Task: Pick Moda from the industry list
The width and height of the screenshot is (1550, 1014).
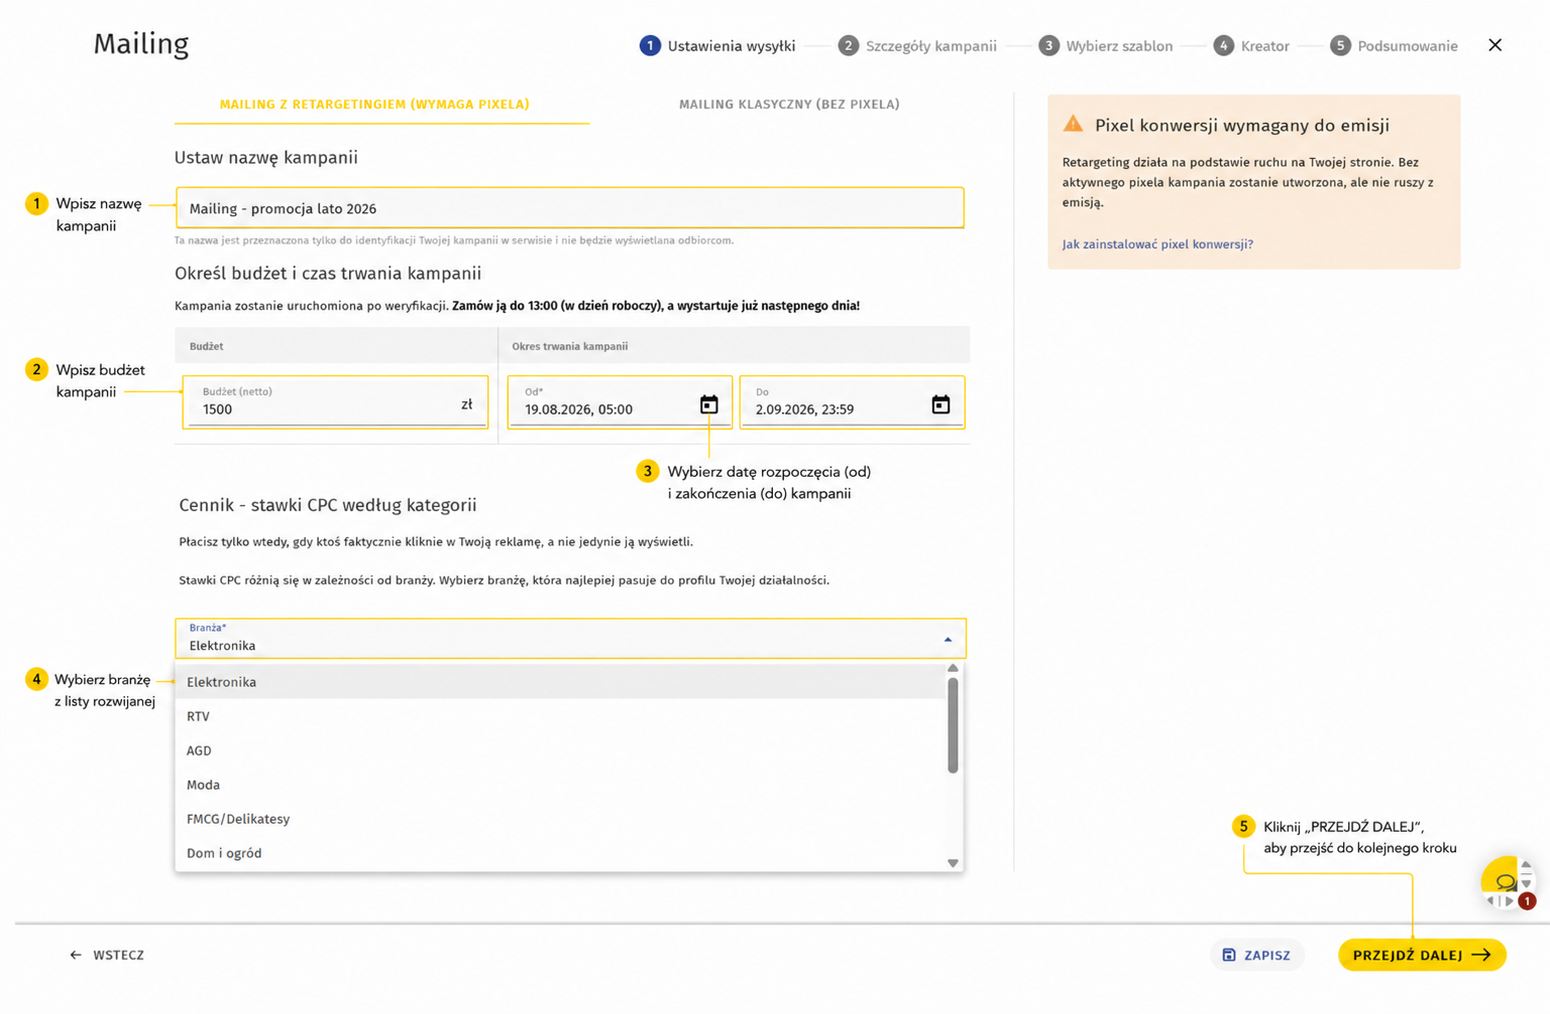Action: [x=560, y=784]
